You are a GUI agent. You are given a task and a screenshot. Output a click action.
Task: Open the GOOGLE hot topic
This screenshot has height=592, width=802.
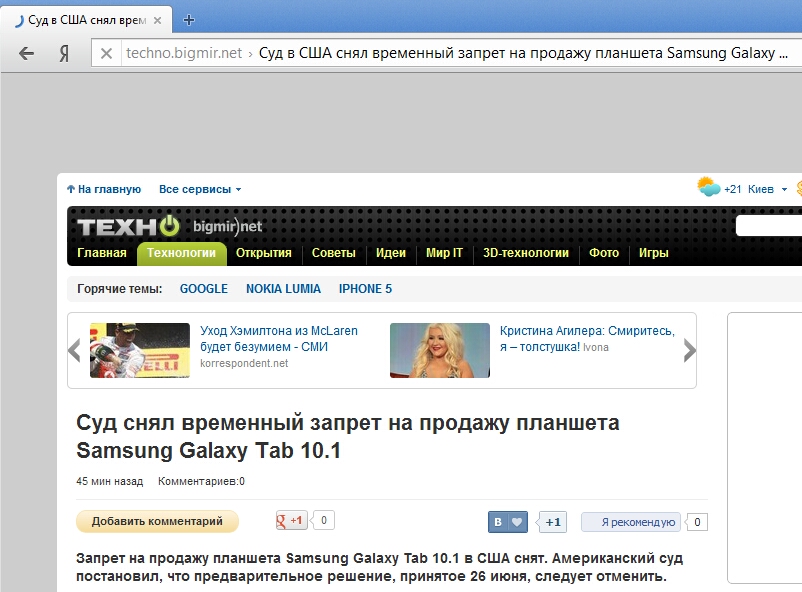(204, 289)
